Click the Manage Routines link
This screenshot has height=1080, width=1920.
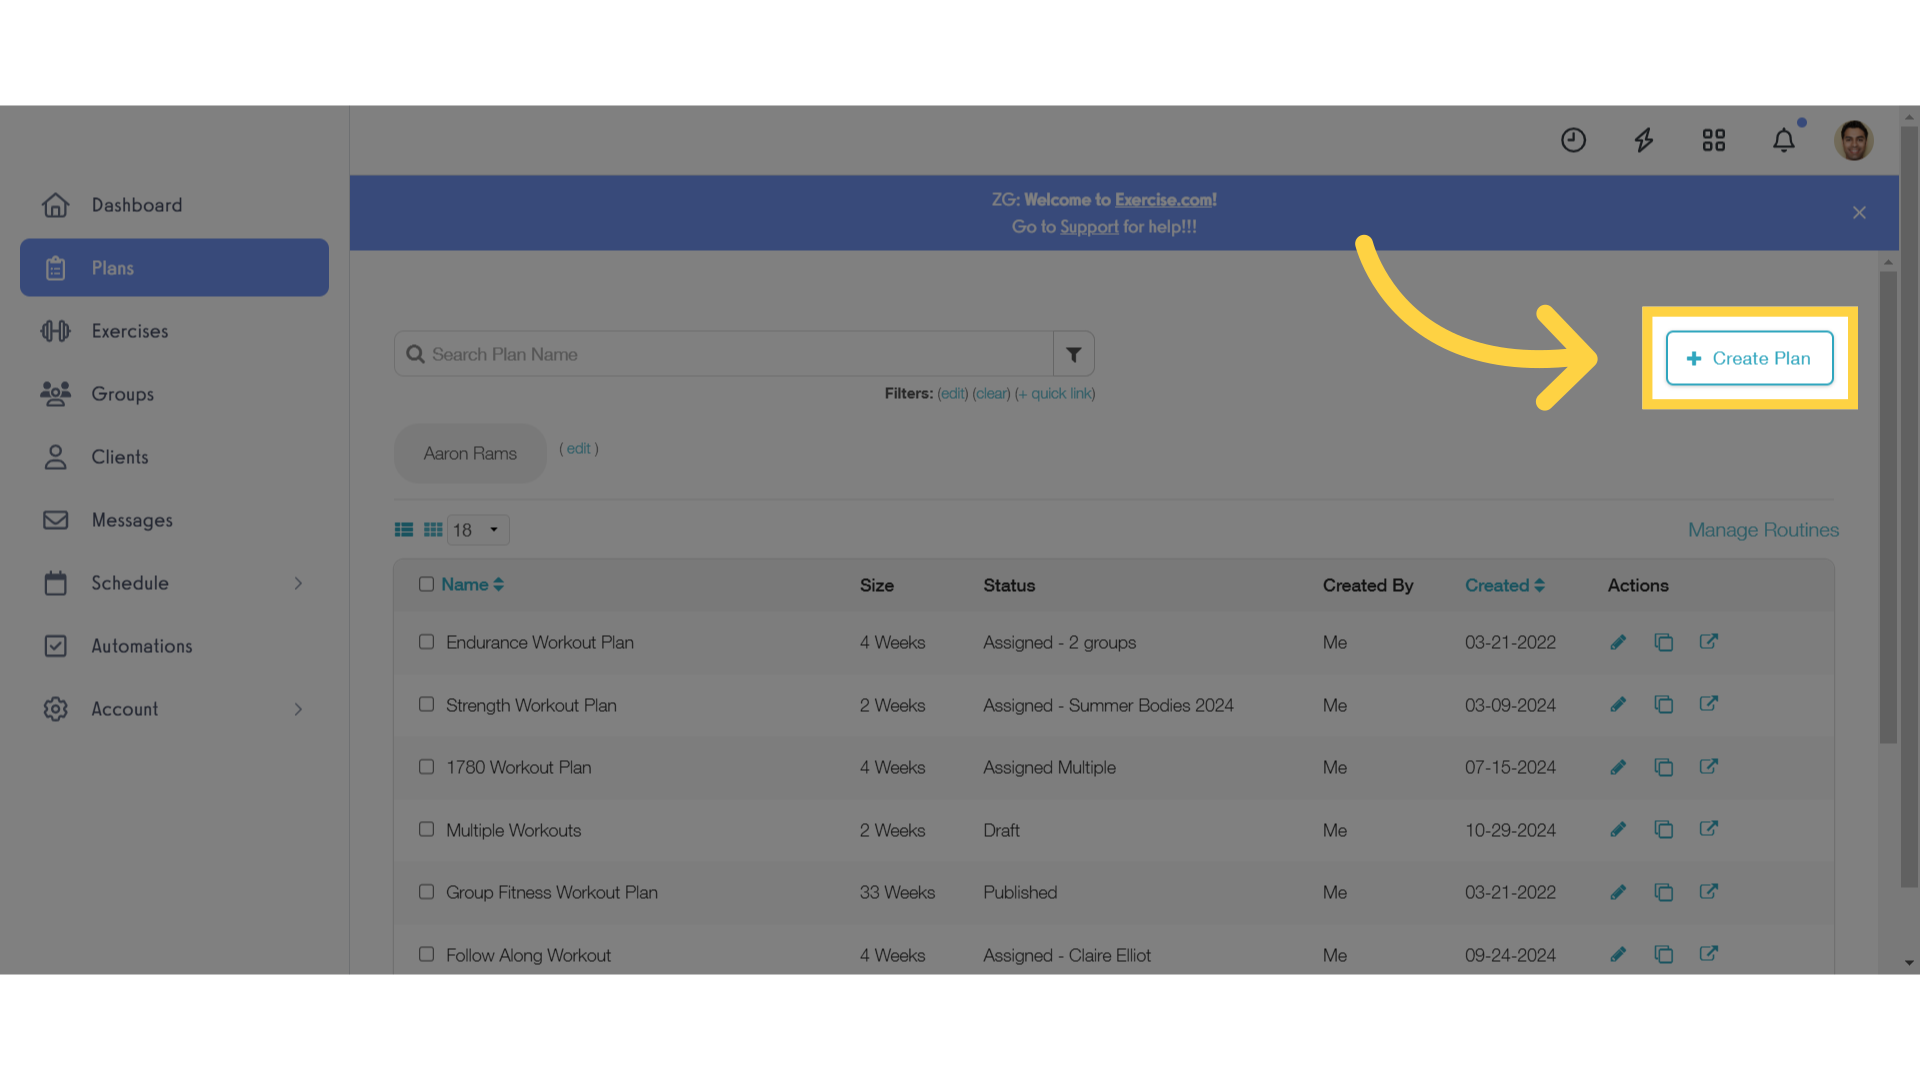(x=1763, y=529)
